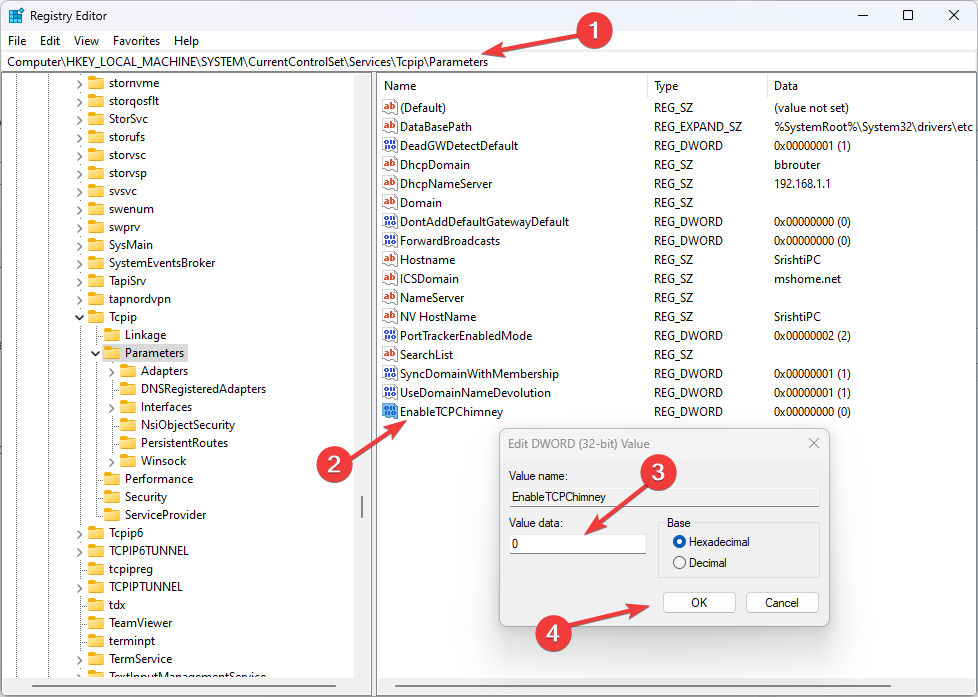Click the DataBasePath string value icon
The height and width of the screenshot is (697, 978).
(390, 126)
